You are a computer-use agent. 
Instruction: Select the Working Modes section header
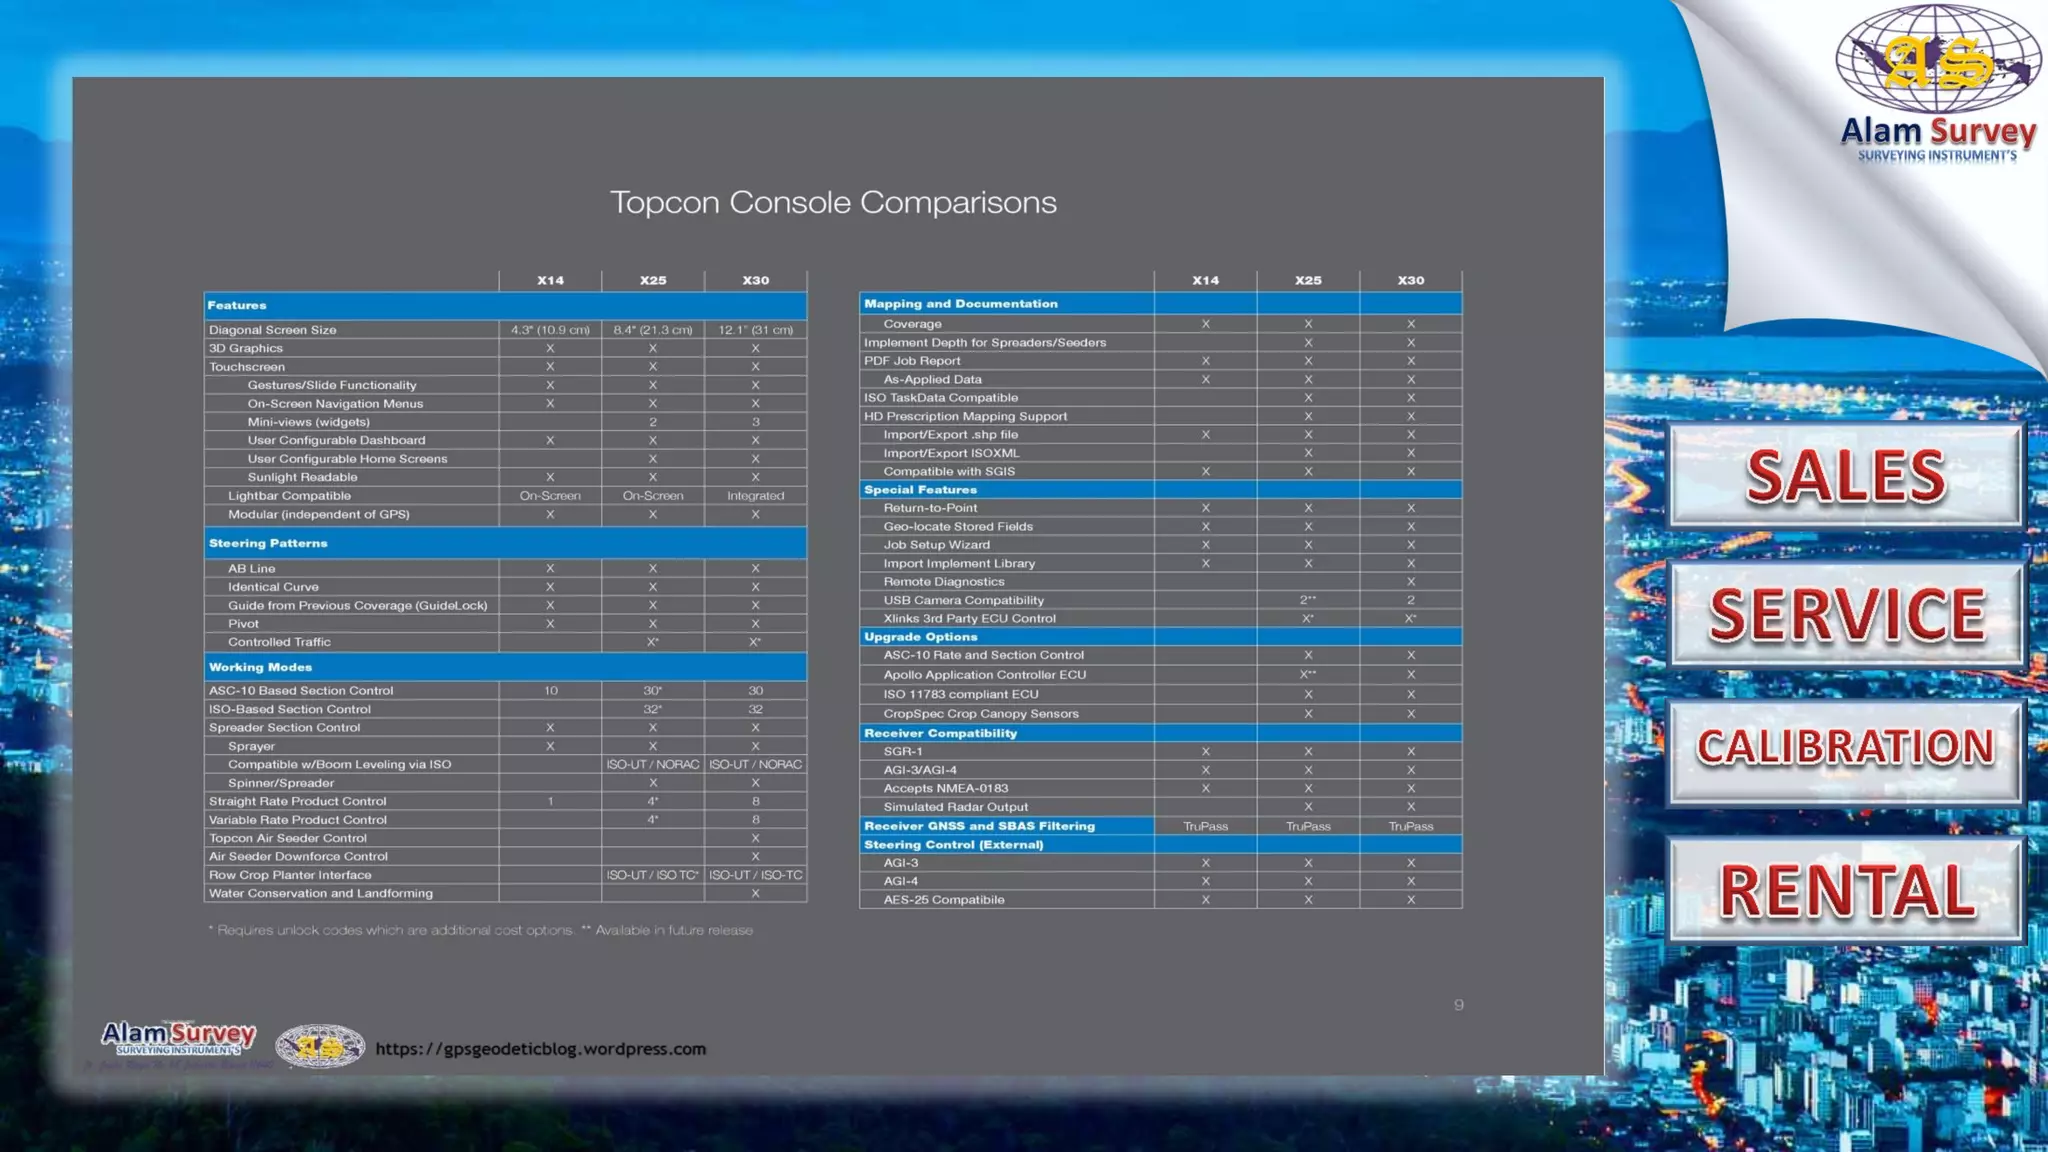261,667
